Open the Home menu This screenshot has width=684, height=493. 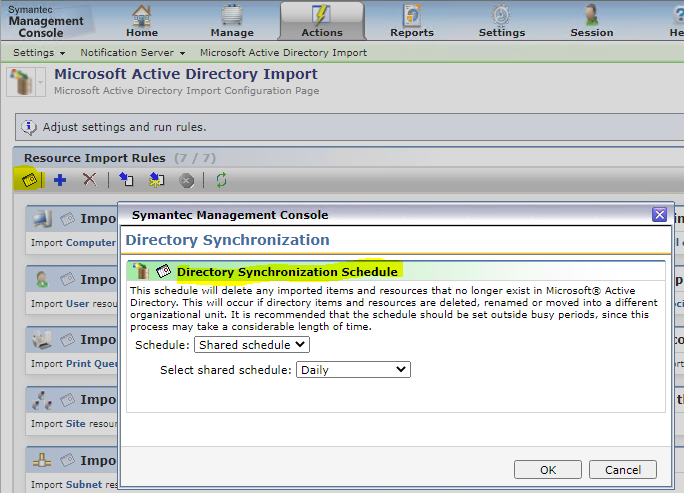pyautogui.click(x=142, y=21)
